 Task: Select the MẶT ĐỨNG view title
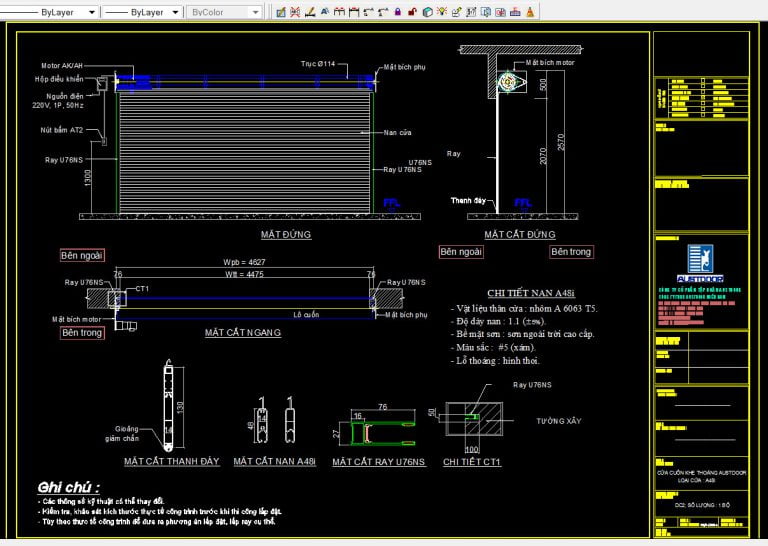286,235
